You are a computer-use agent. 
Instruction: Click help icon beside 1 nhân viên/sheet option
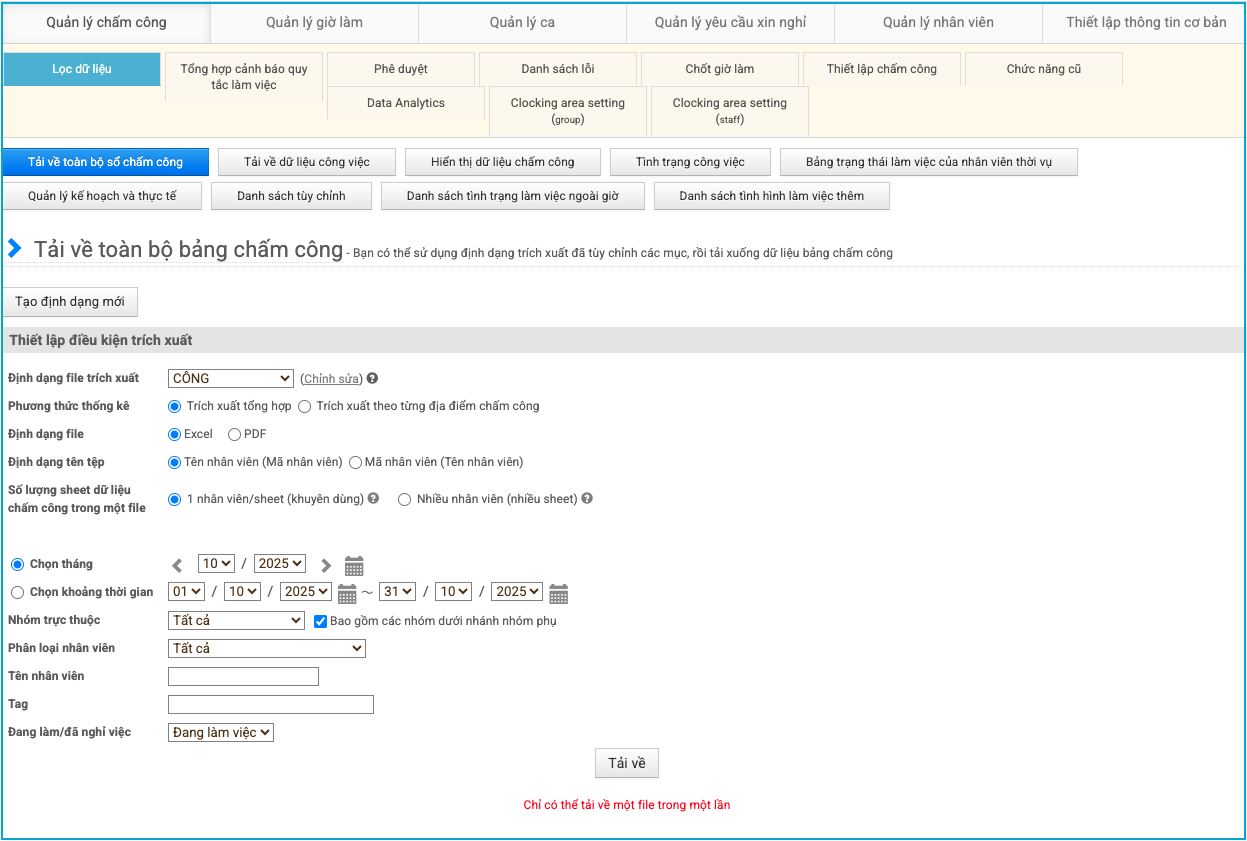tap(373, 498)
